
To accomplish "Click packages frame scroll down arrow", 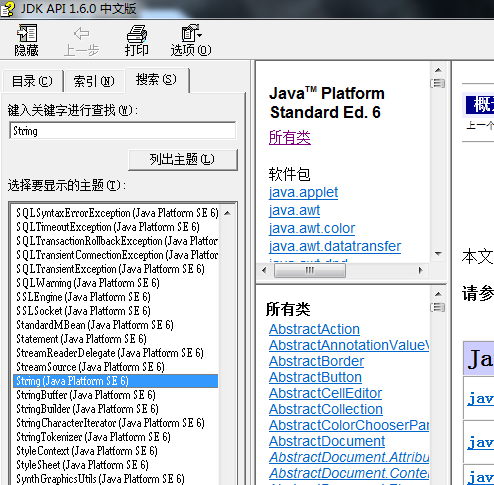I will pos(438,254).
